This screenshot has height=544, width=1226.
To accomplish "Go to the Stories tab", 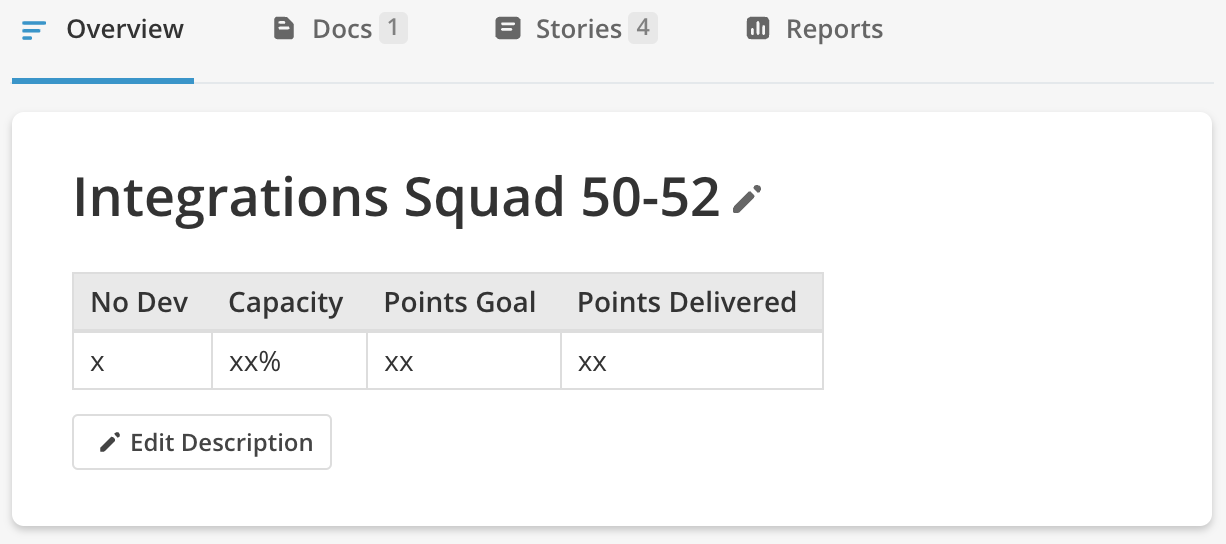I will (x=578, y=30).
